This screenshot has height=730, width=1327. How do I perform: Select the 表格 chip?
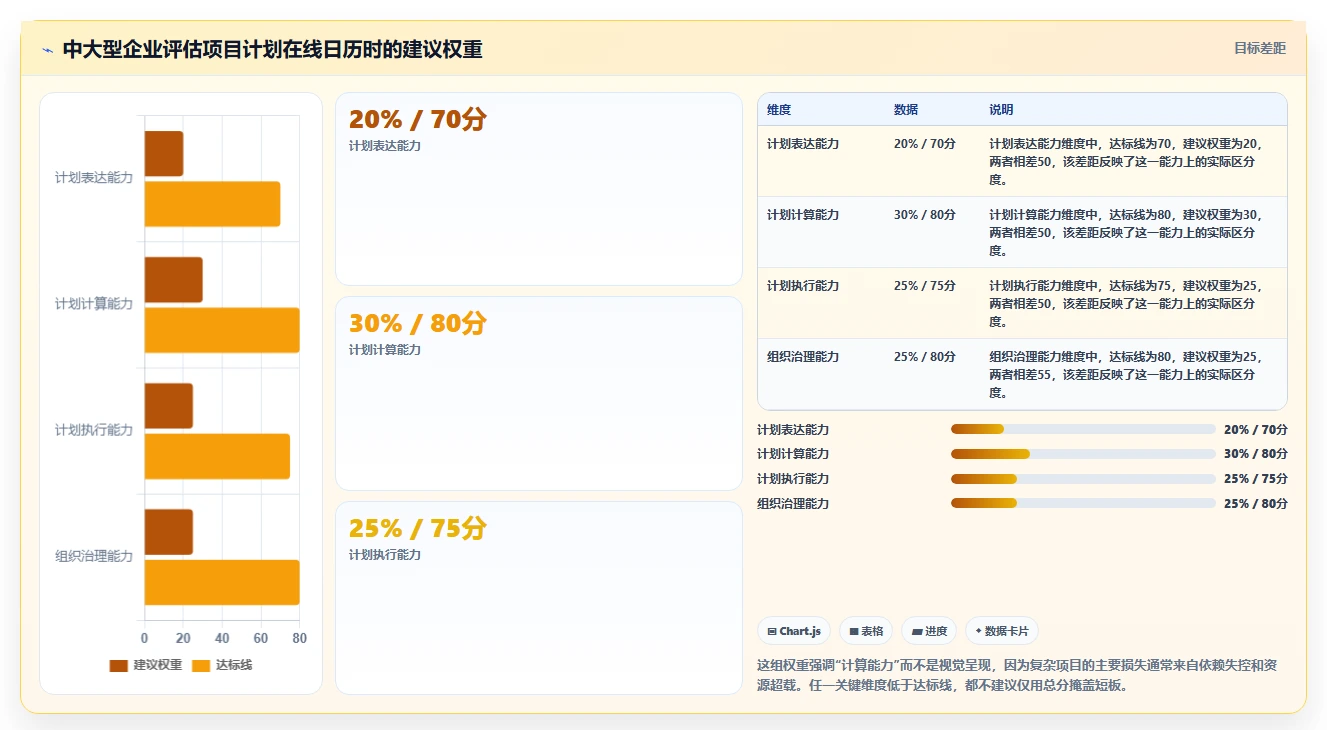(x=866, y=631)
